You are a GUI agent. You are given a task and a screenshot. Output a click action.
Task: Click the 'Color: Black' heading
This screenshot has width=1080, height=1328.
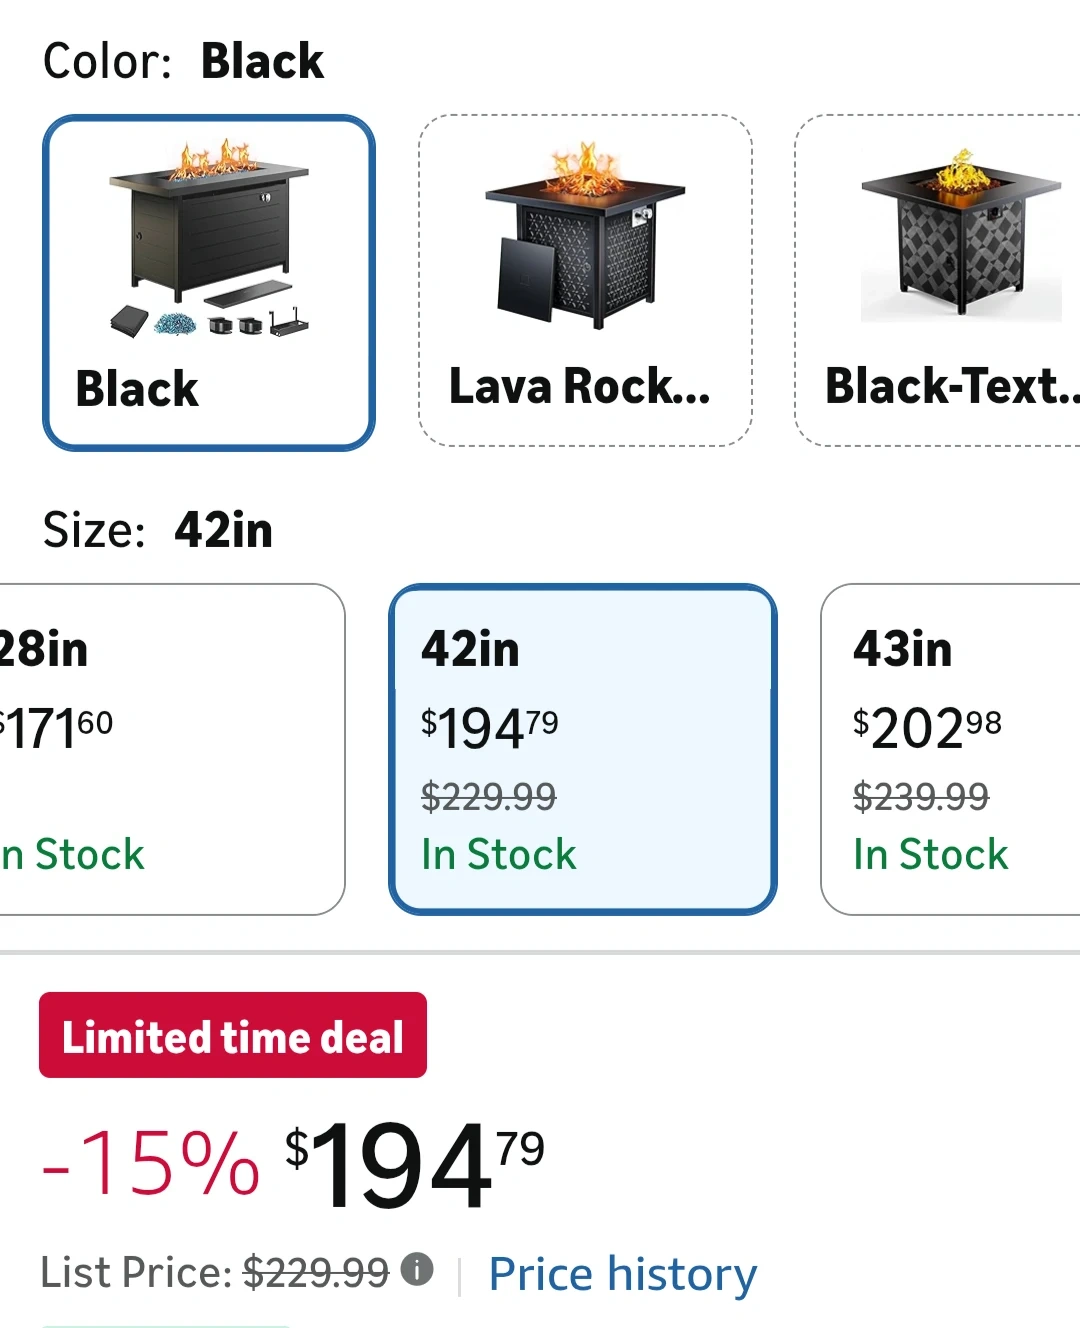coord(184,62)
